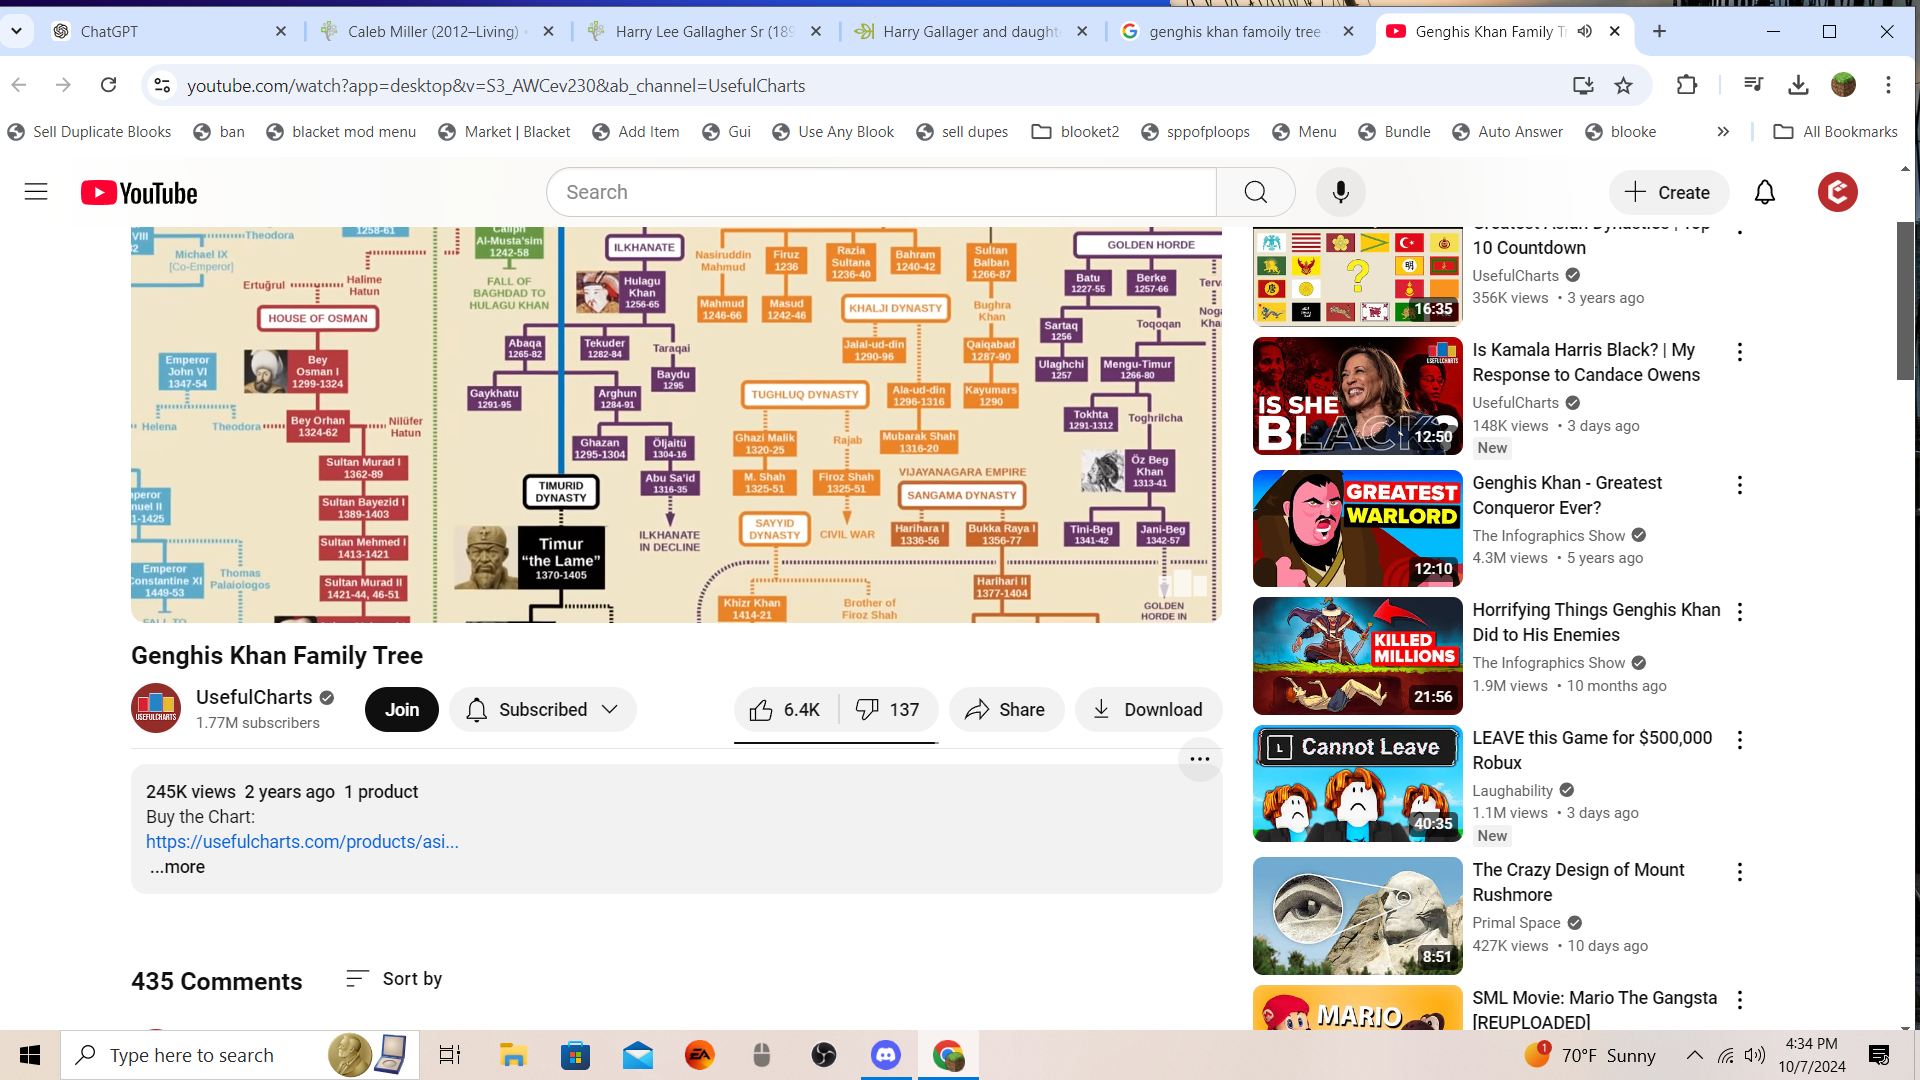Click the Share arrow button
Image resolution: width=1920 pixels, height=1080 pixels.
tap(1006, 710)
